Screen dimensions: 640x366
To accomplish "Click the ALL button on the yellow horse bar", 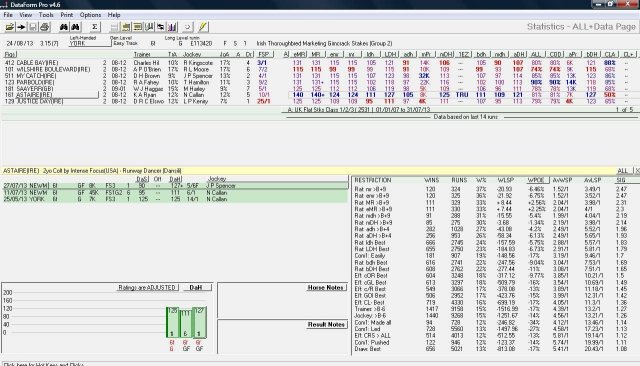I will coord(623,171).
